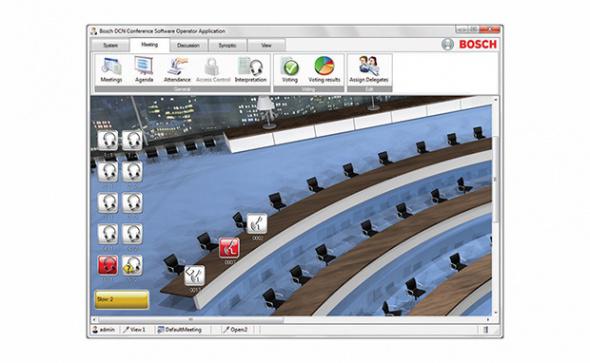The image size is (590, 363).
Task: Select the red interpreter headset icon
Action: pos(108,265)
